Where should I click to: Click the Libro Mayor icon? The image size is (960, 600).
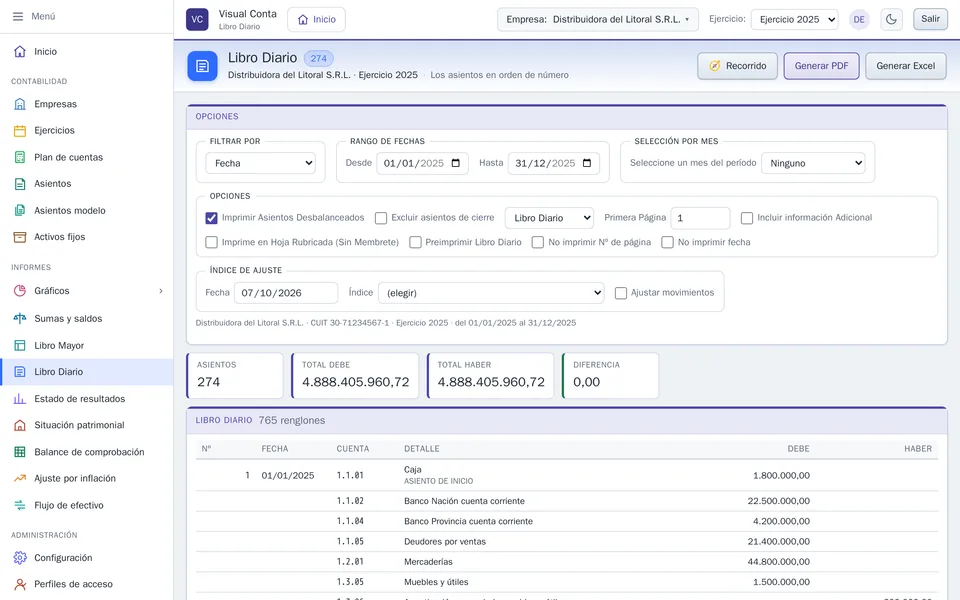(x=20, y=345)
